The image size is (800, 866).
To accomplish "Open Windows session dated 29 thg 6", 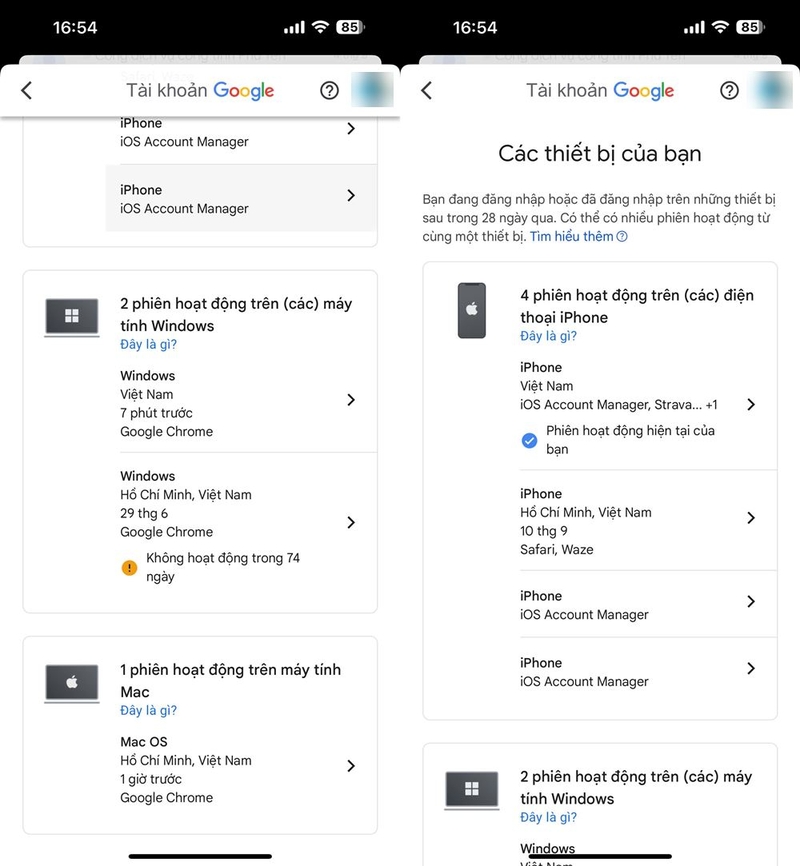I will [x=241, y=525].
